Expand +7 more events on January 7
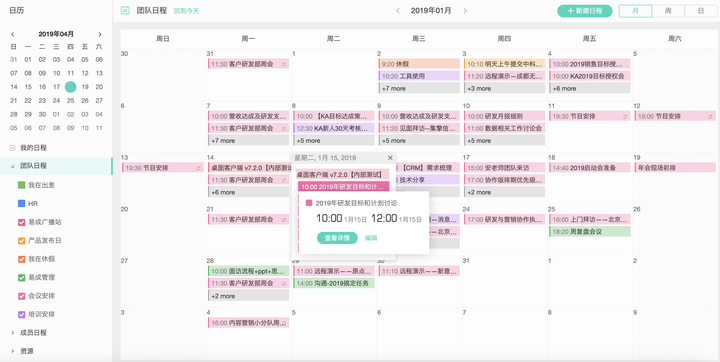The image size is (720, 362). pyautogui.click(x=248, y=140)
